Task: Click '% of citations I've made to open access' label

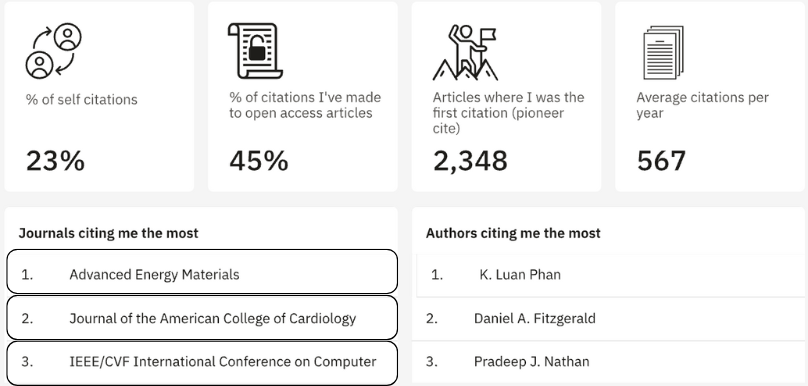Action: [305, 105]
